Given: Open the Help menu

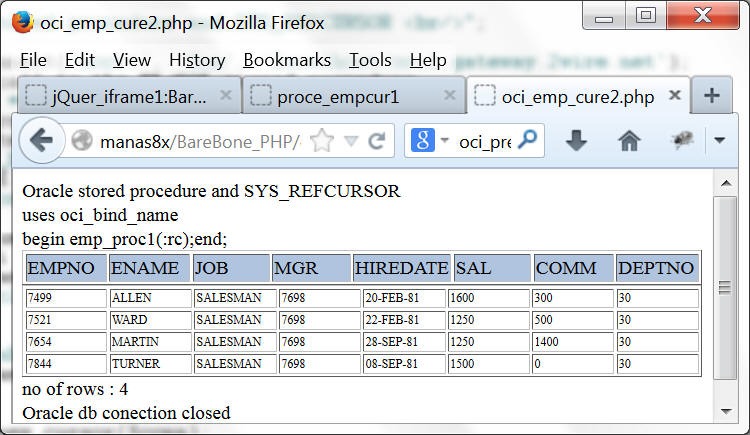Looking at the screenshot, I should coord(428,60).
